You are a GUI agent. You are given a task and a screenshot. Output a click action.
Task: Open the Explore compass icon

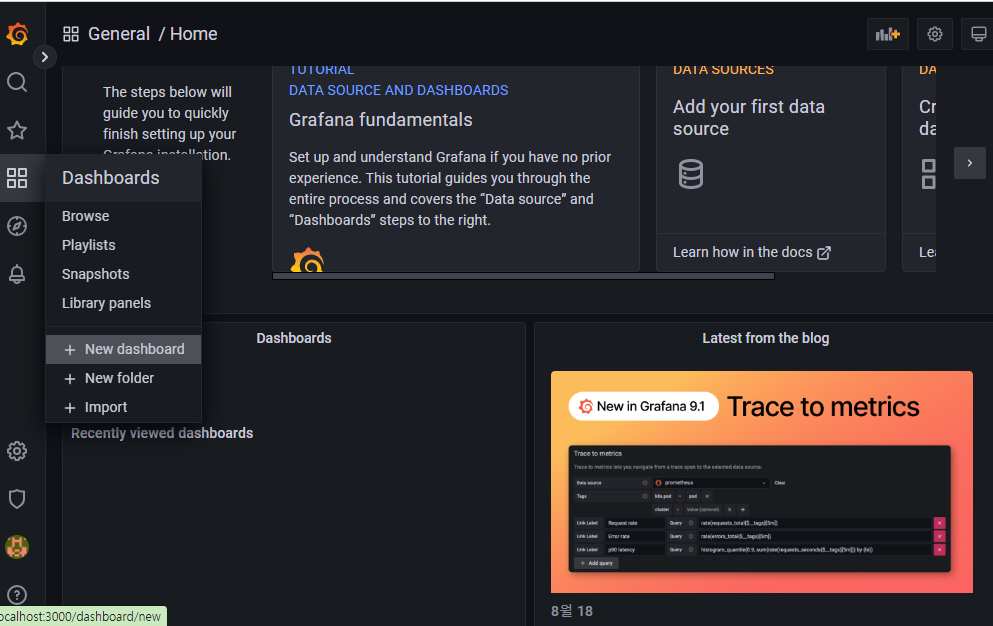tap(17, 226)
